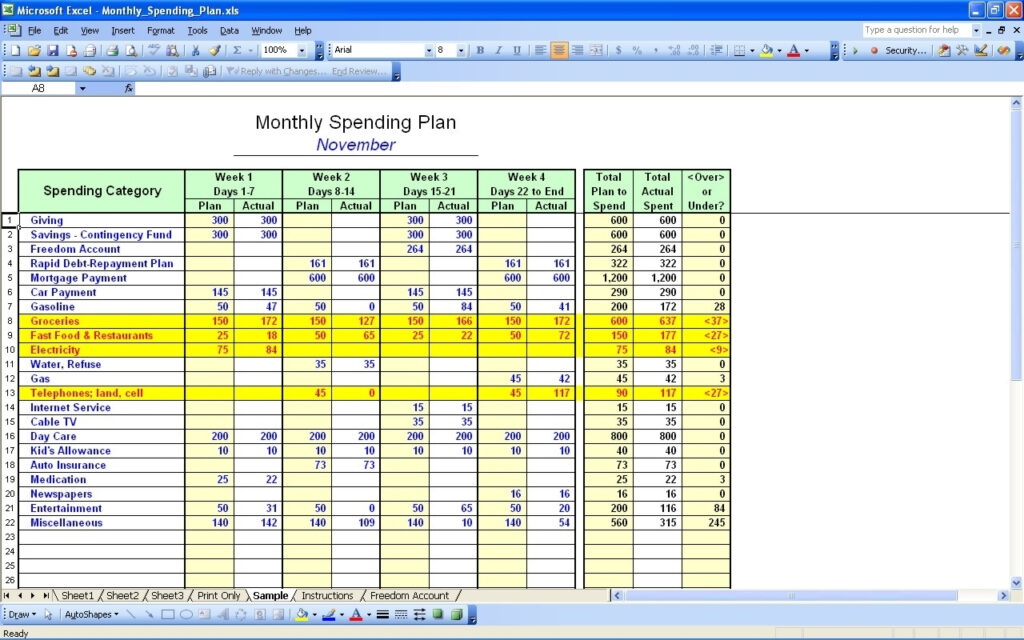Click the Security button

click(896, 50)
